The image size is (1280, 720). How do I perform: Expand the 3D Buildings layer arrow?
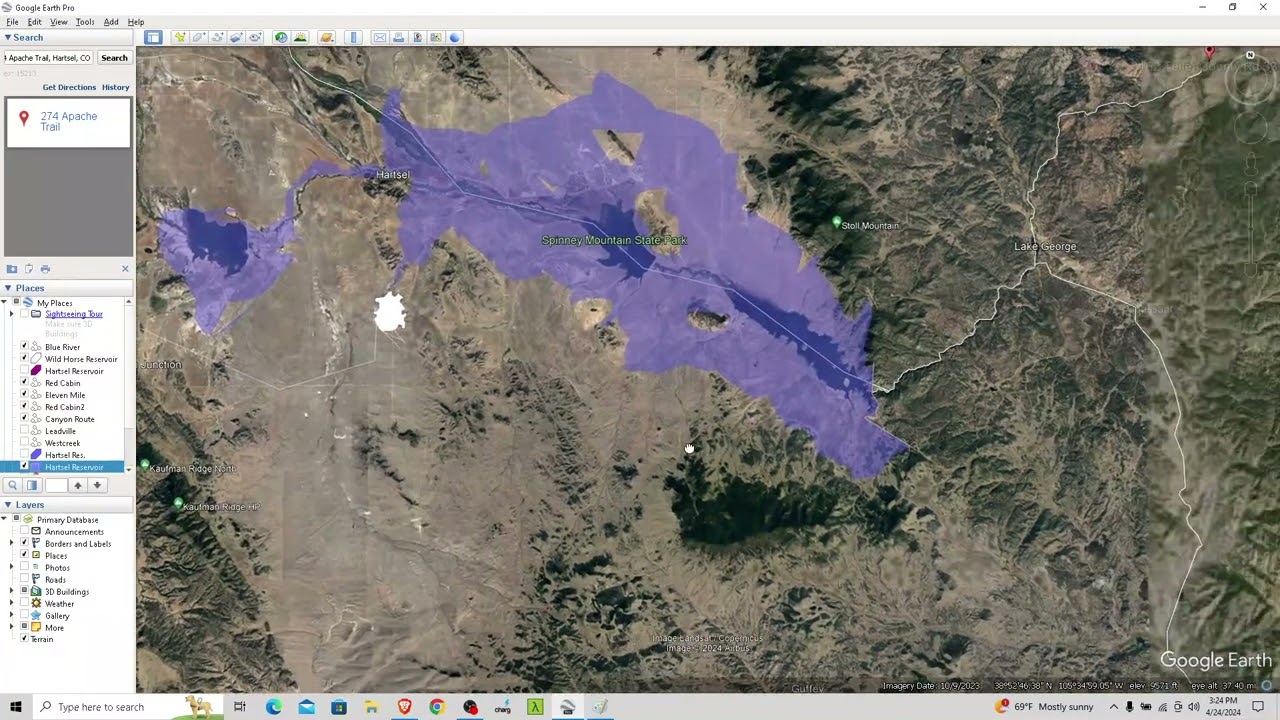pyautogui.click(x=11, y=592)
